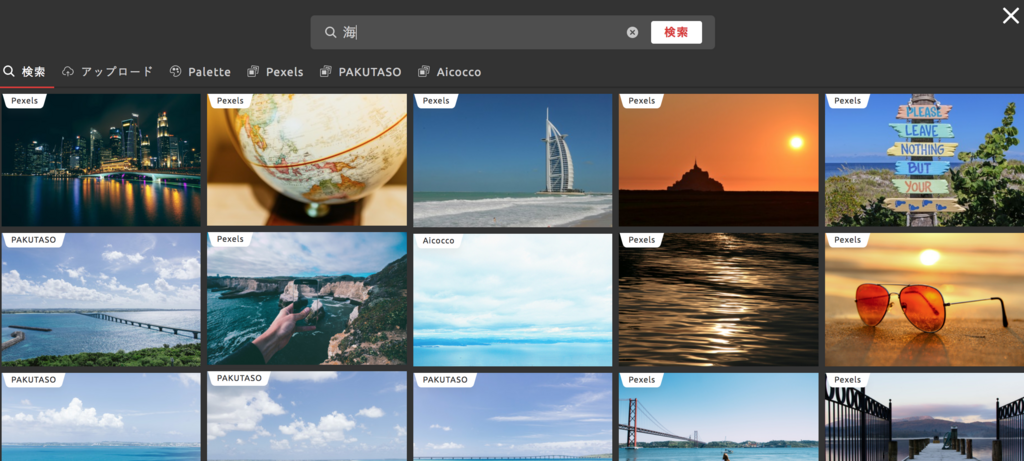Click the magnifier icon in search field

[330, 32]
